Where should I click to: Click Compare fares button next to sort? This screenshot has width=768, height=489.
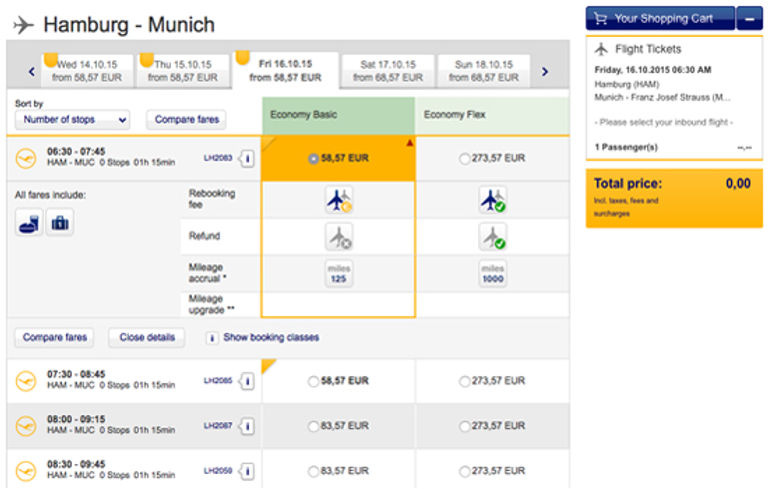[x=187, y=120]
